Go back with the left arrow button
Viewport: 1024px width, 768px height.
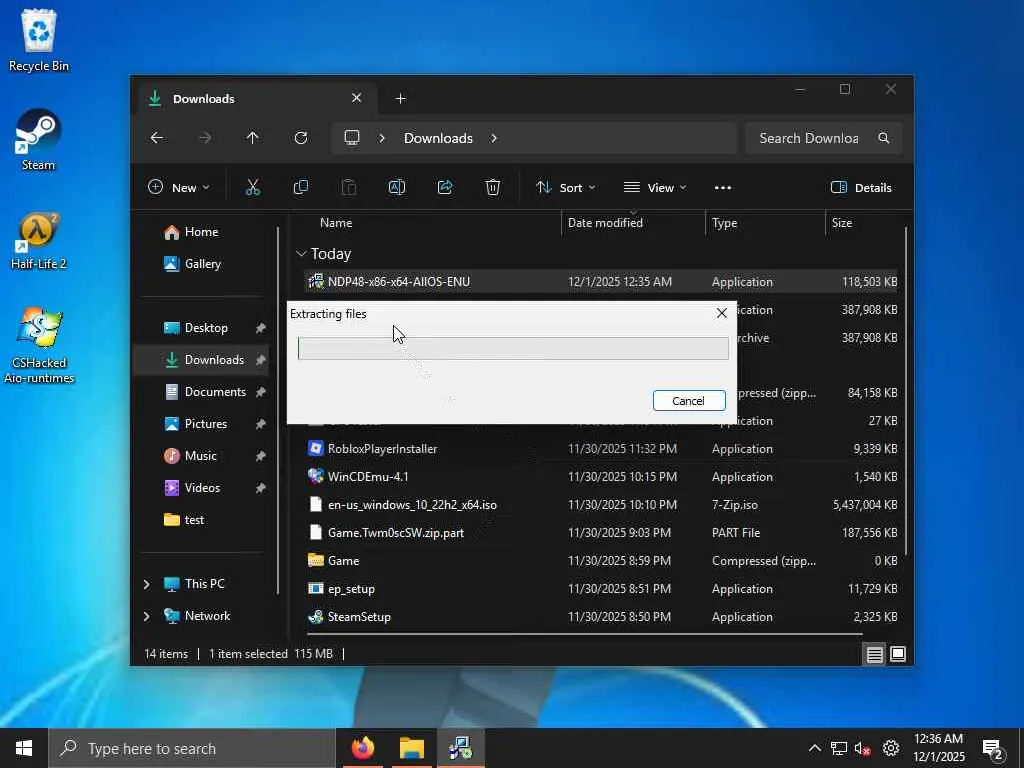coord(157,138)
